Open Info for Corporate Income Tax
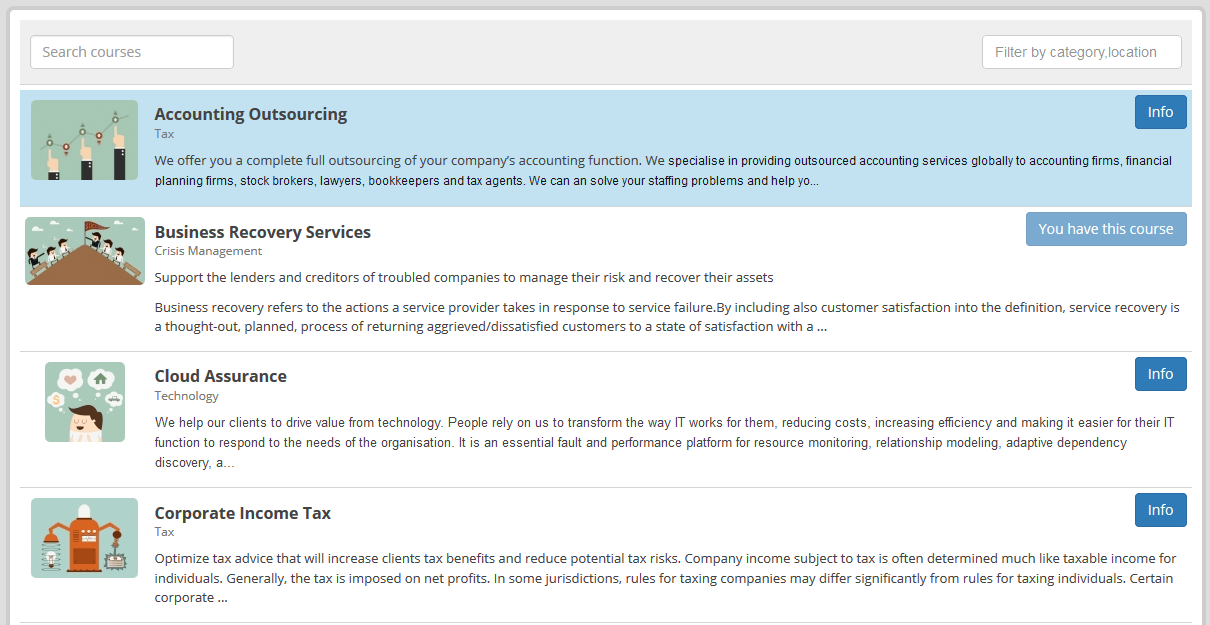 pos(1160,510)
